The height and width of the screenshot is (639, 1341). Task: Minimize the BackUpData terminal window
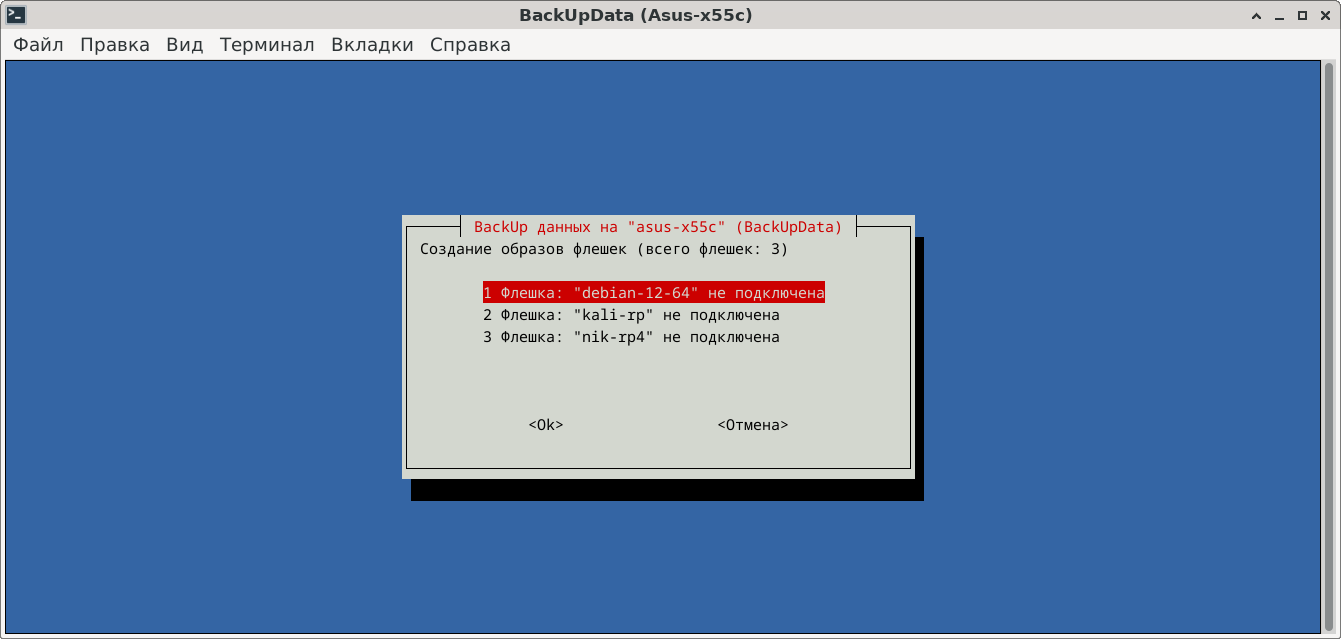pyautogui.click(x=1279, y=16)
